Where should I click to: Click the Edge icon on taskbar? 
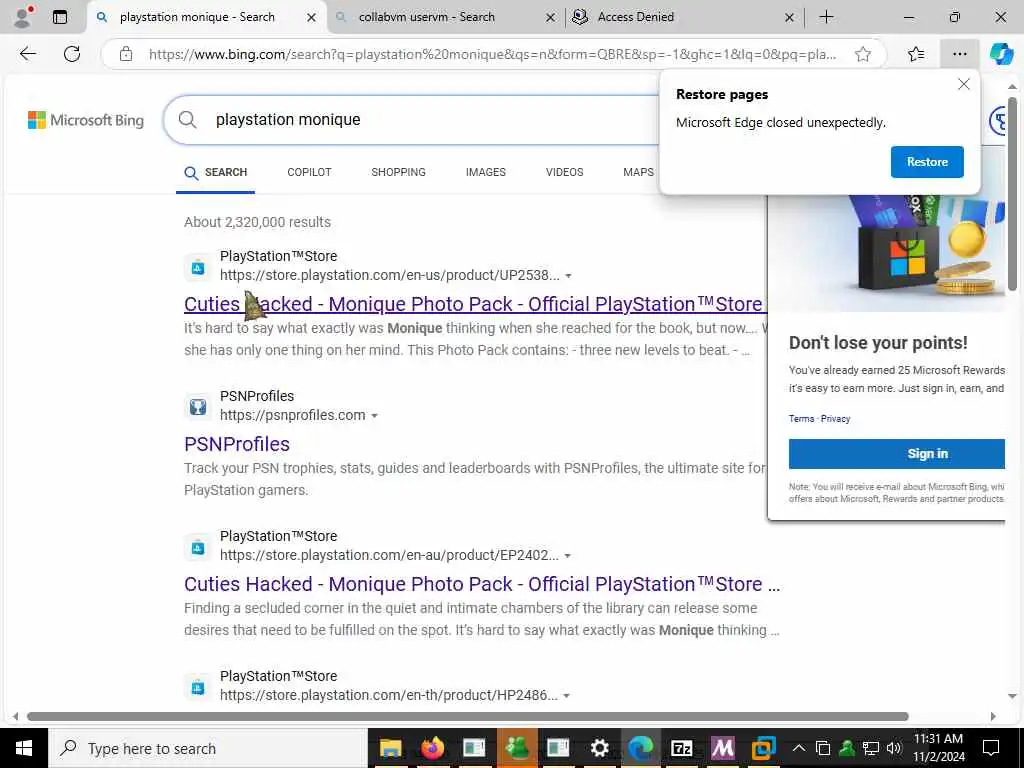(641, 748)
